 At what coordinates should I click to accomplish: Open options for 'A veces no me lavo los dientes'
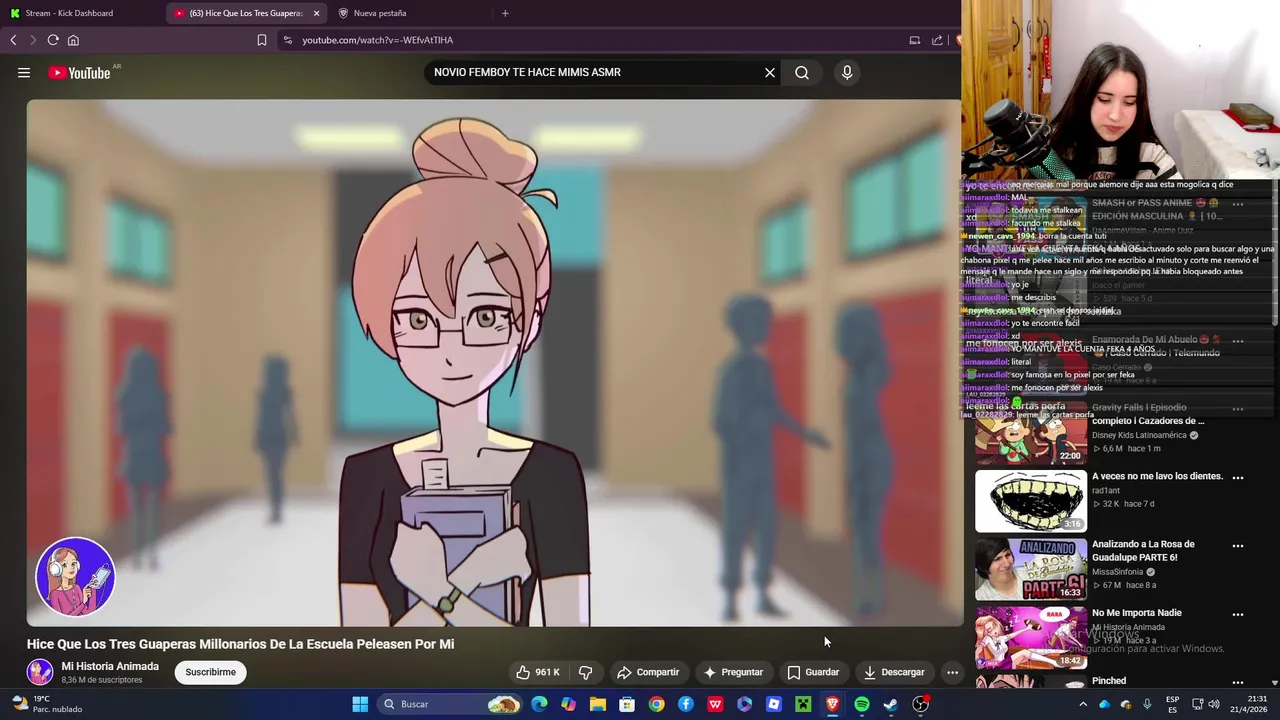tap(1238, 478)
